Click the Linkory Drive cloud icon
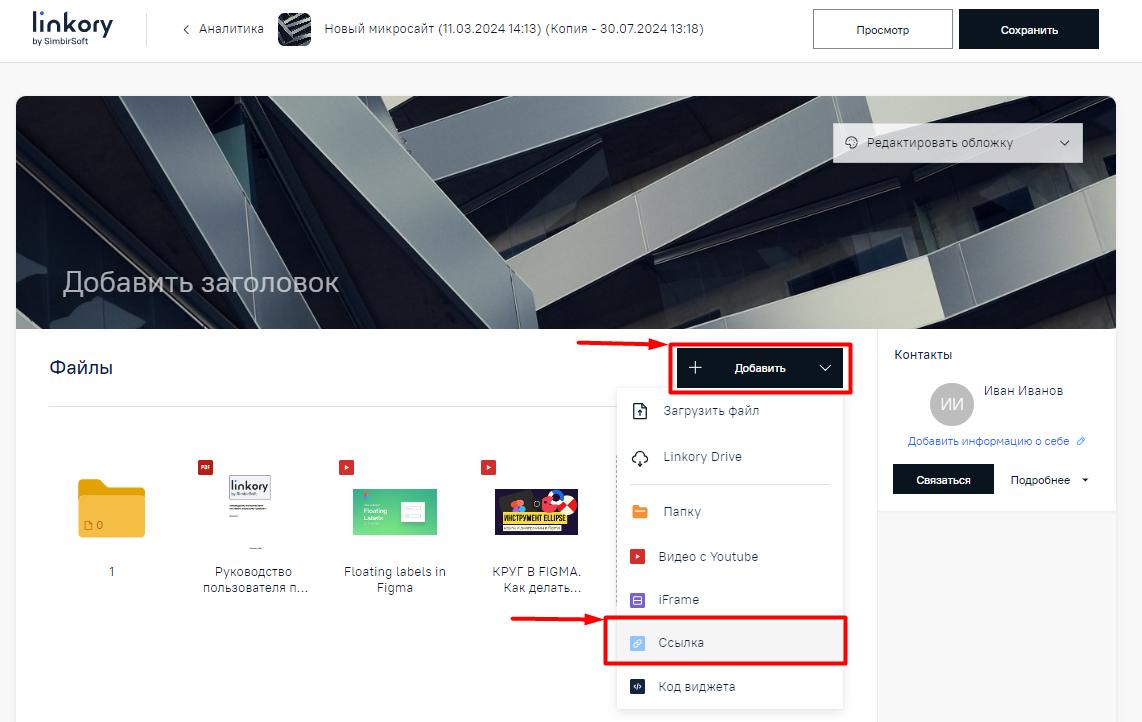This screenshot has width=1142, height=722. click(x=640, y=457)
